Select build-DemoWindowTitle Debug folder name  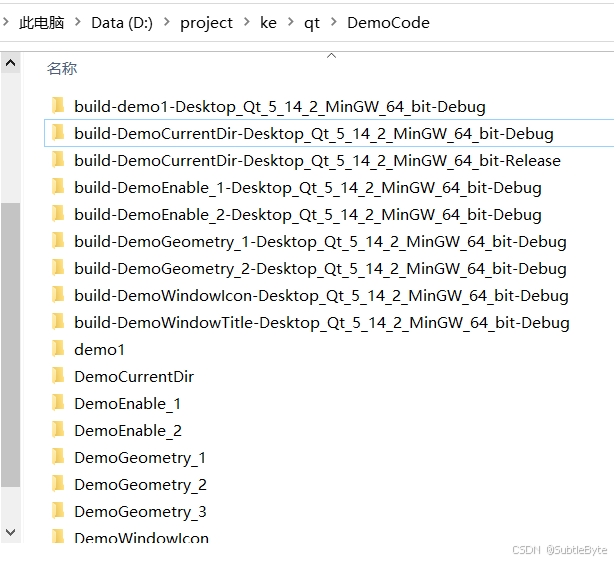[x=322, y=323]
